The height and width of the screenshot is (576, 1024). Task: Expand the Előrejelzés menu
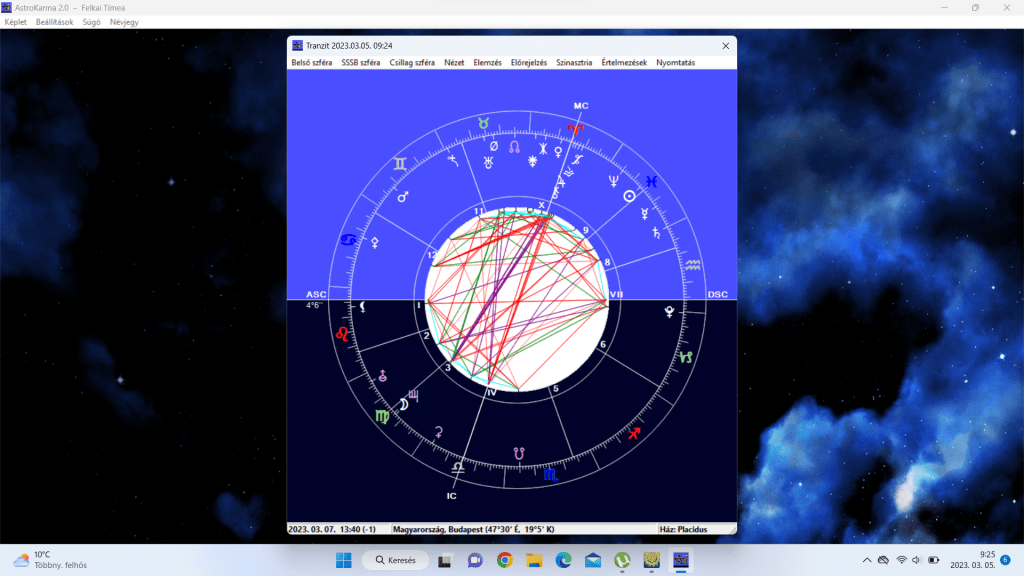coord(529,63)
